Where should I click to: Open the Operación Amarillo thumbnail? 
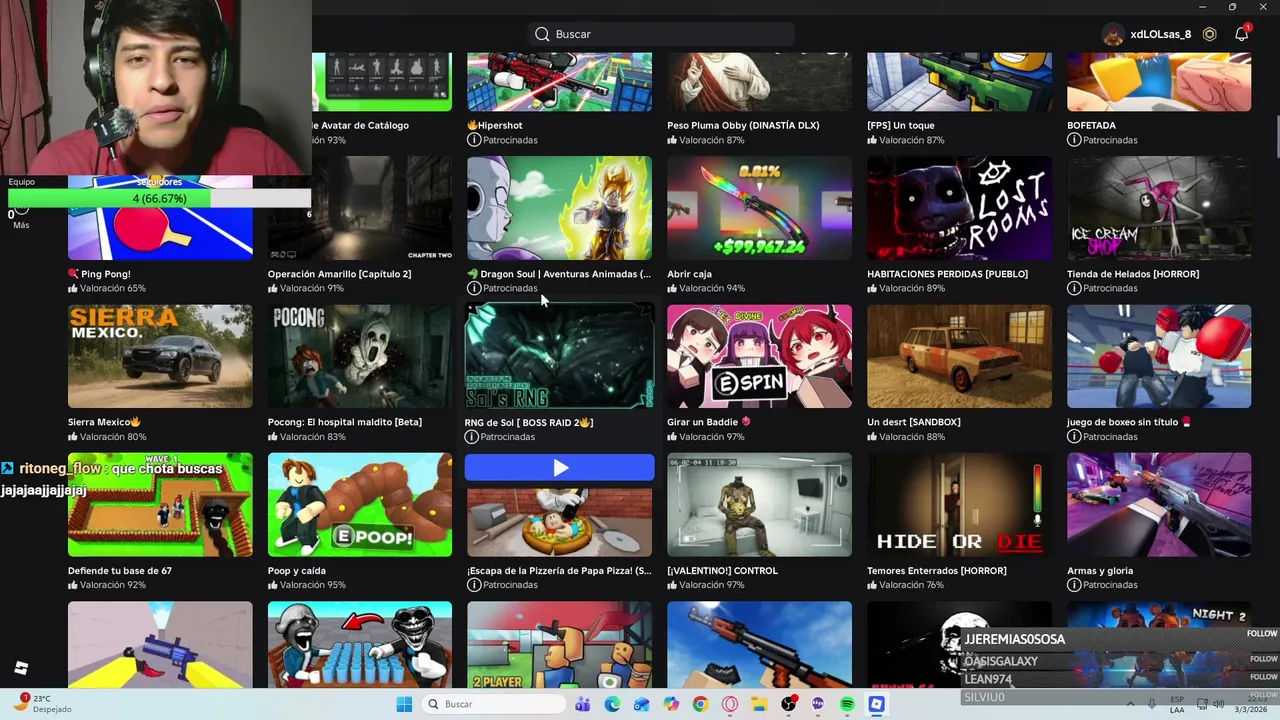(360, 208)
